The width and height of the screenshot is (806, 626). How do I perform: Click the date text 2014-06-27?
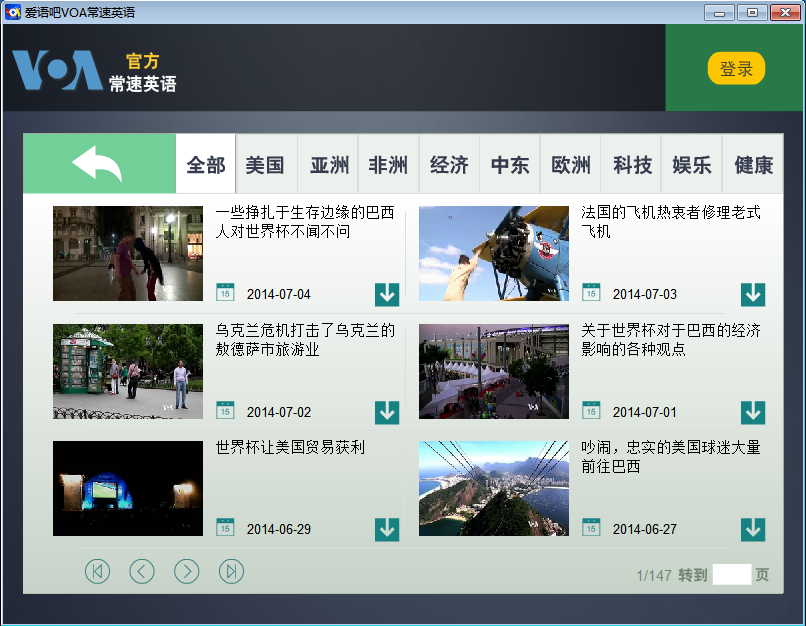[x=645, y=529]
